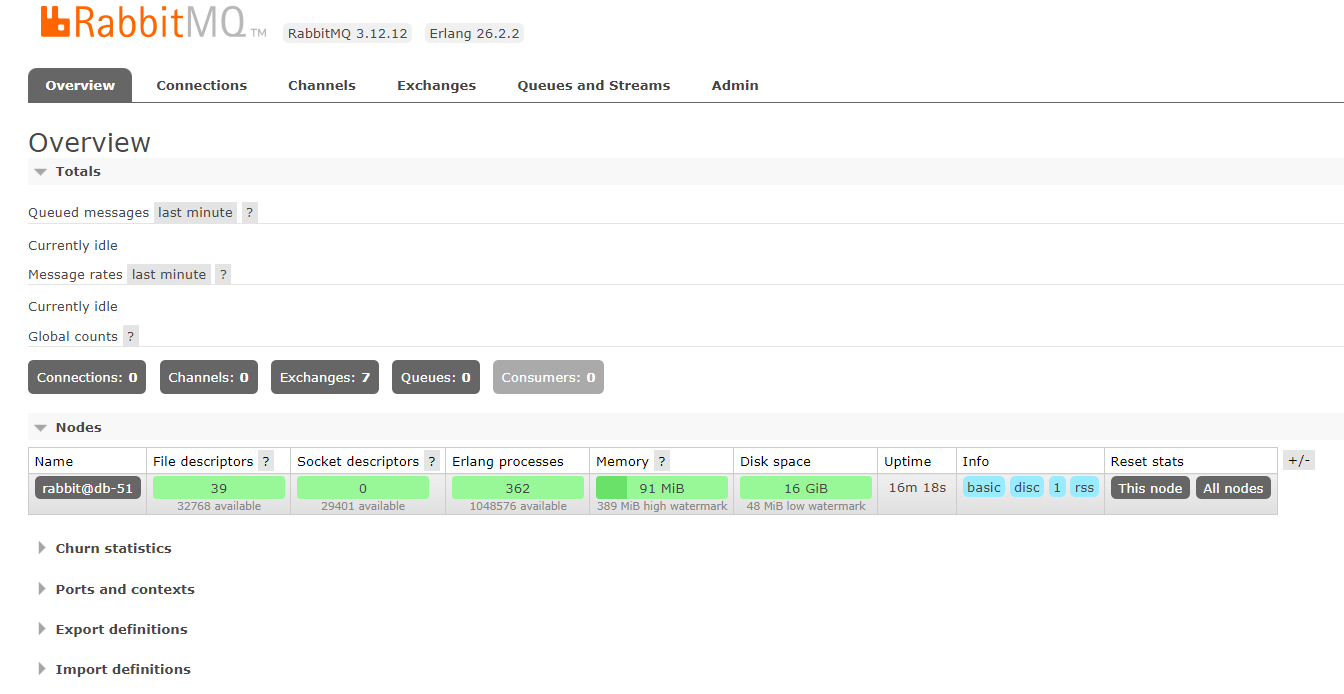Click the rss info tag
Image resolution: width=1344 pixels, height=694 pixels.
coord(1084,487)
